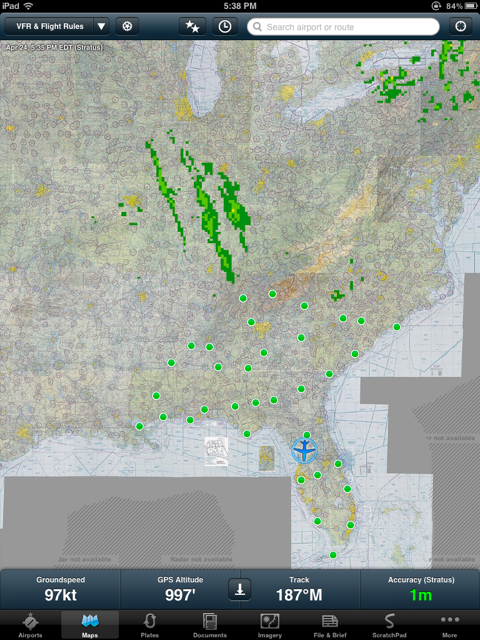Open the More menu
The height and width of the screenshot is (640, 480).
coord(449,625)
